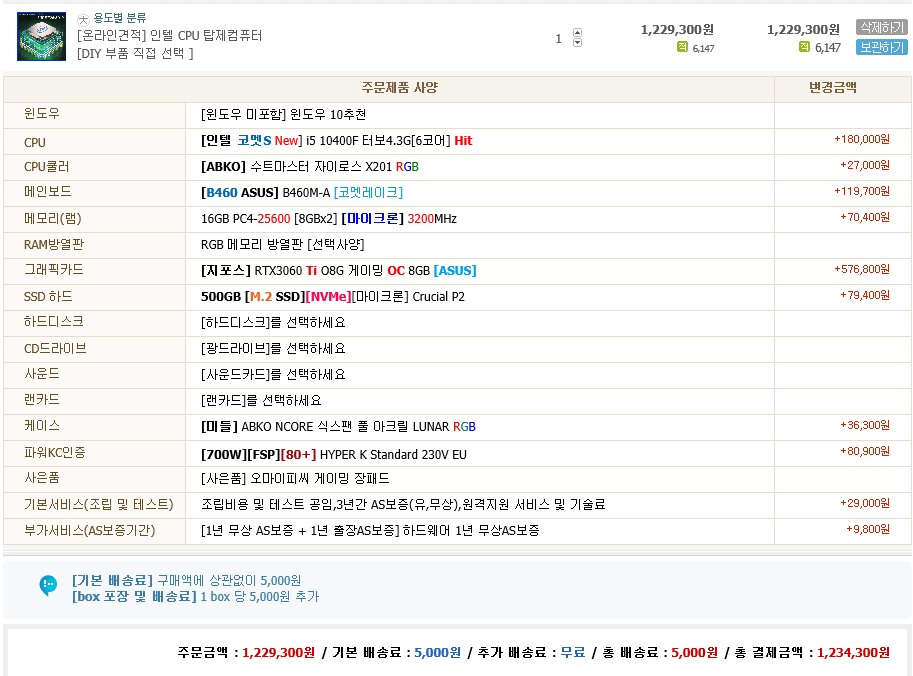This screenshot has height=676, width=913.
Task: Select the RTX3060 Ti graphics card text
Action: pos(338,271)
